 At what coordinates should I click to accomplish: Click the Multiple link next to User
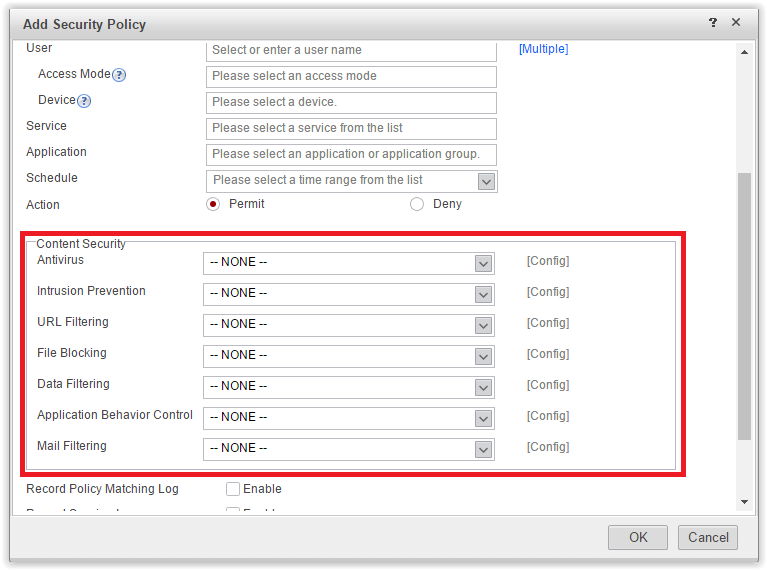(543, 49)
